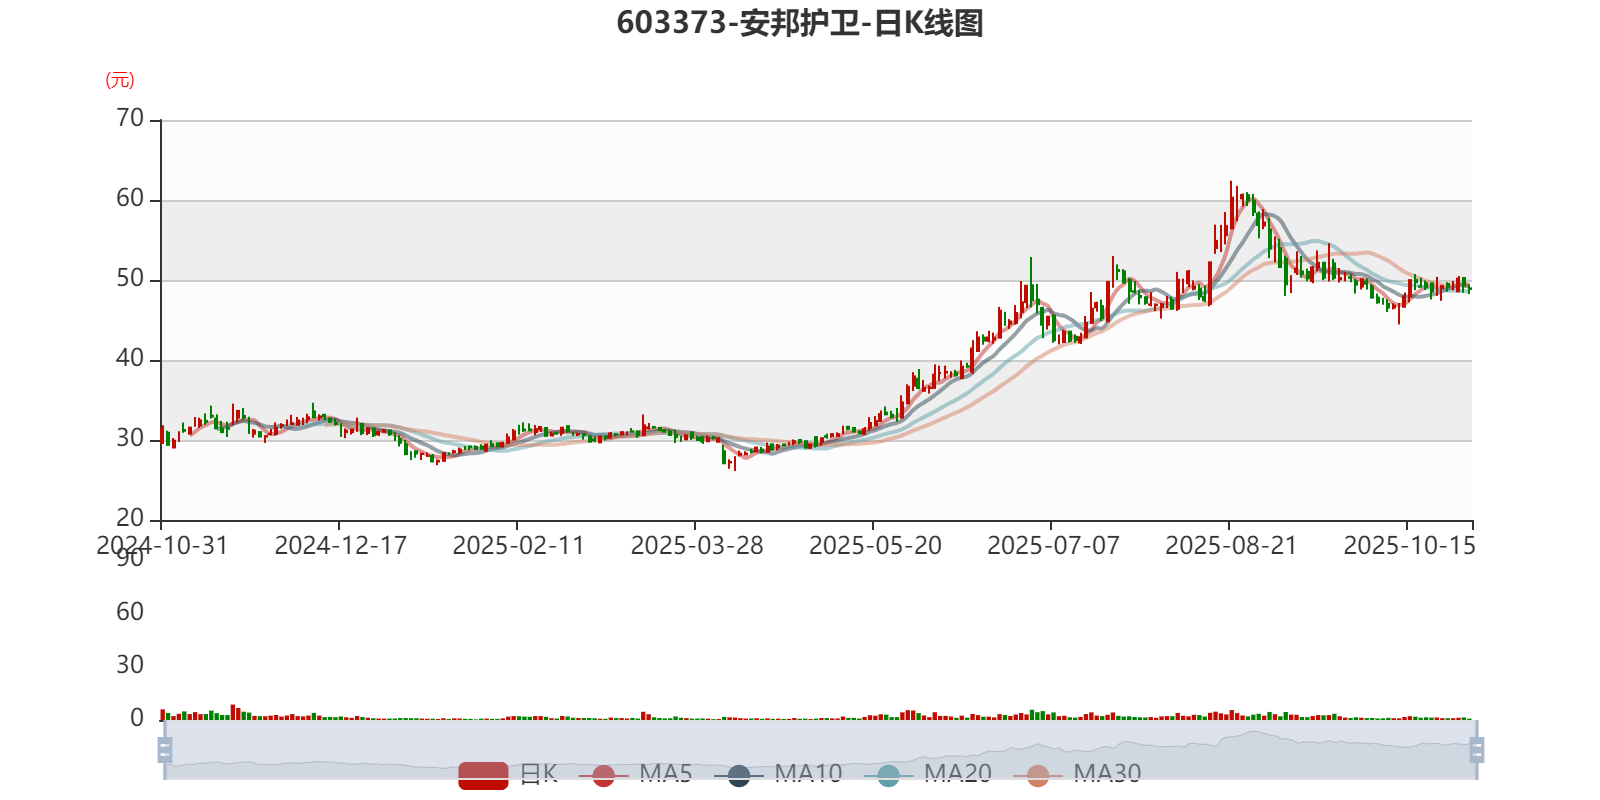Click the x-axis date label 2025-07-07
1600x800 pixels.
(x=1053, y=546)
